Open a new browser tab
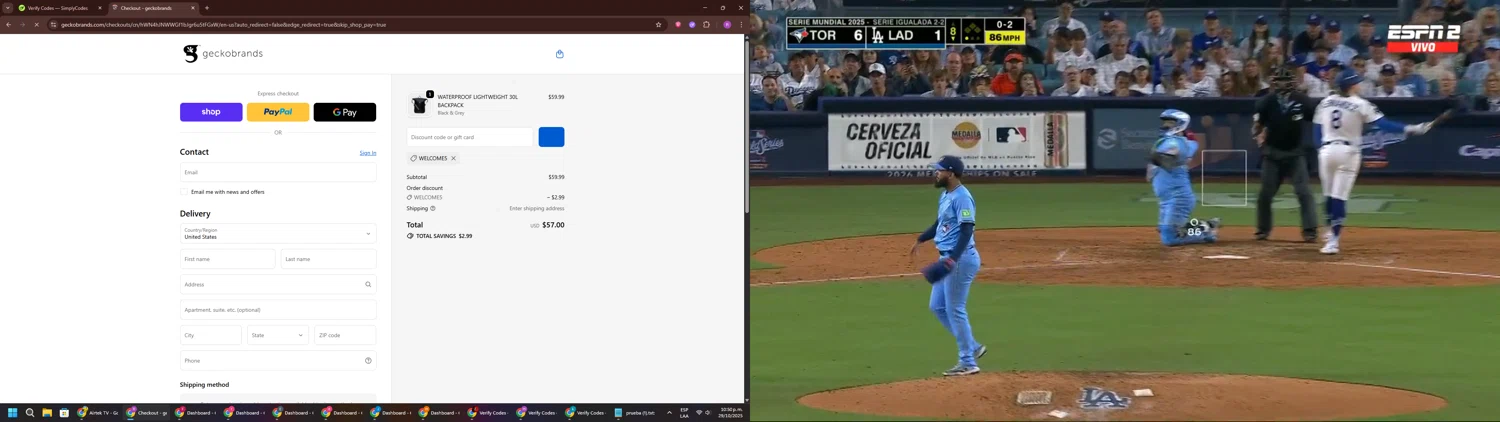This screenshot has height=422, width=1500. (x=207, y=8)
